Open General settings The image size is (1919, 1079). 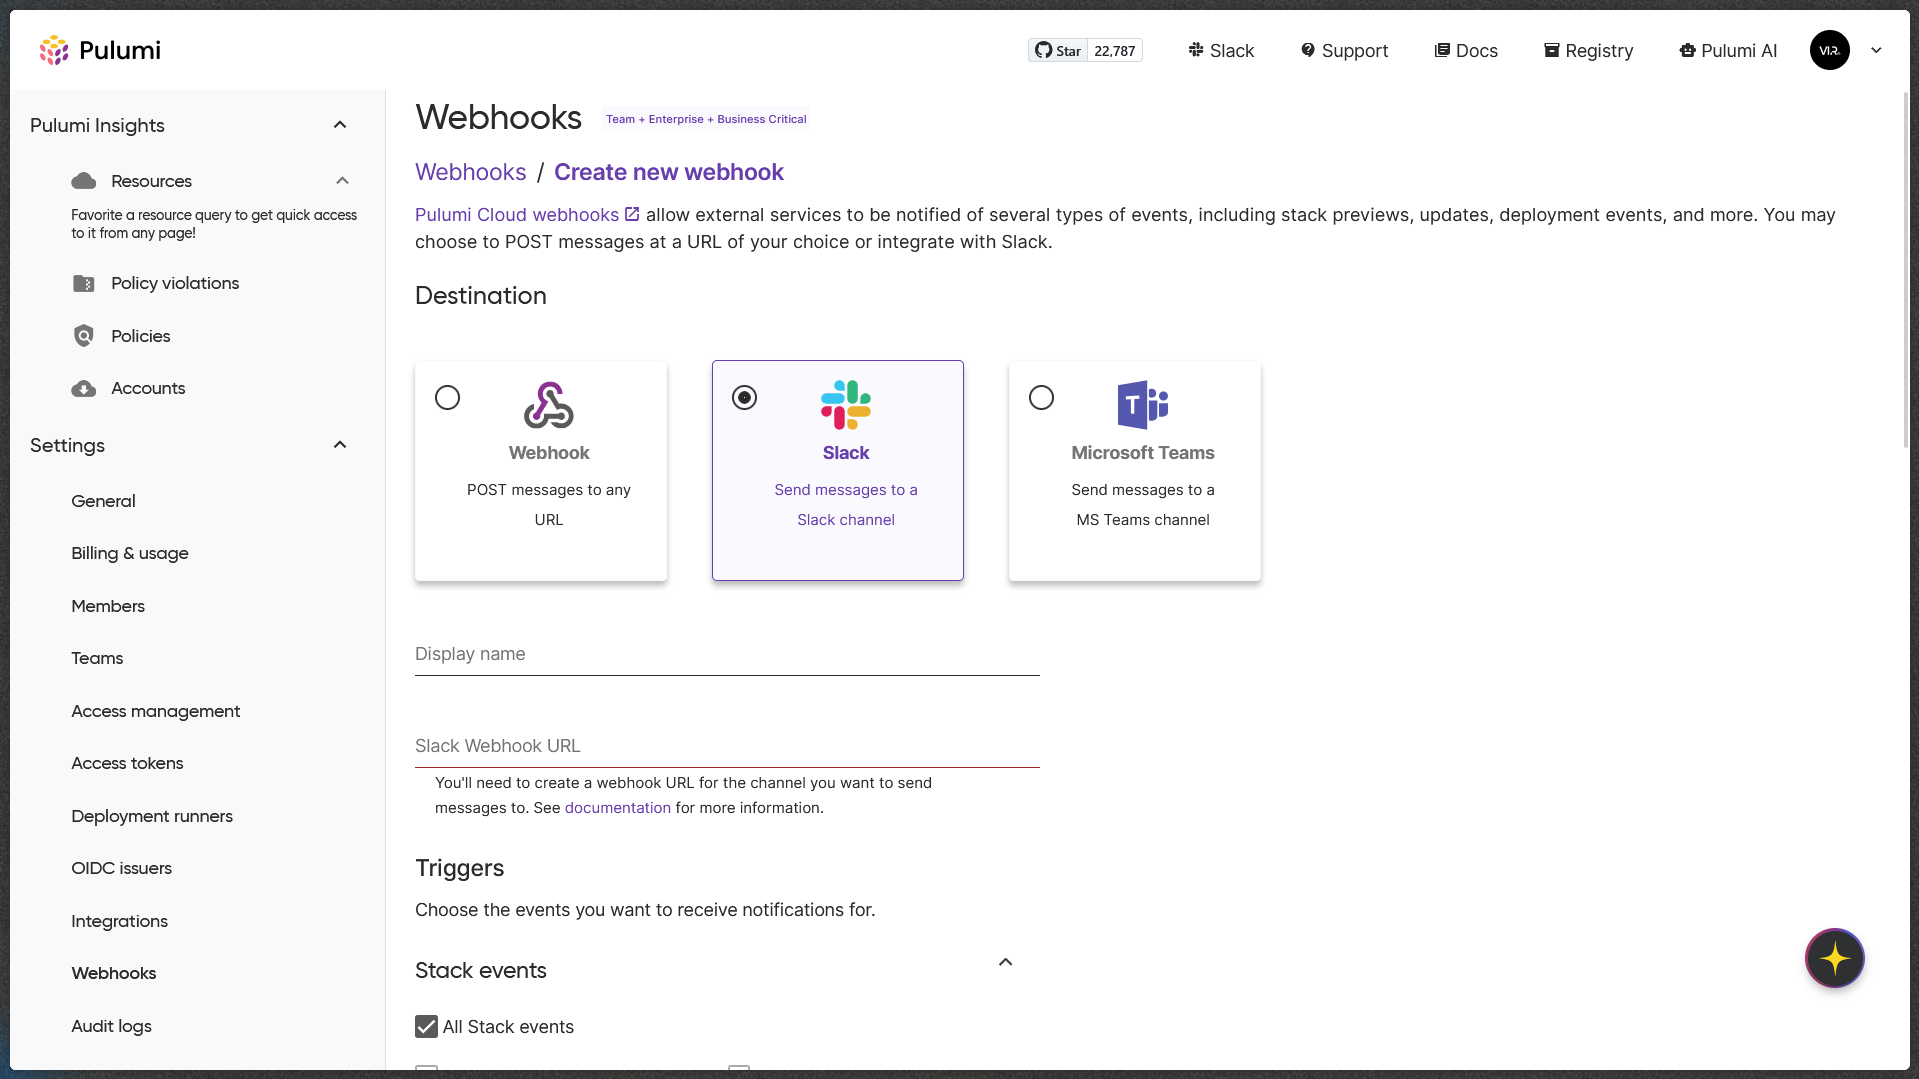click(103, 501)
